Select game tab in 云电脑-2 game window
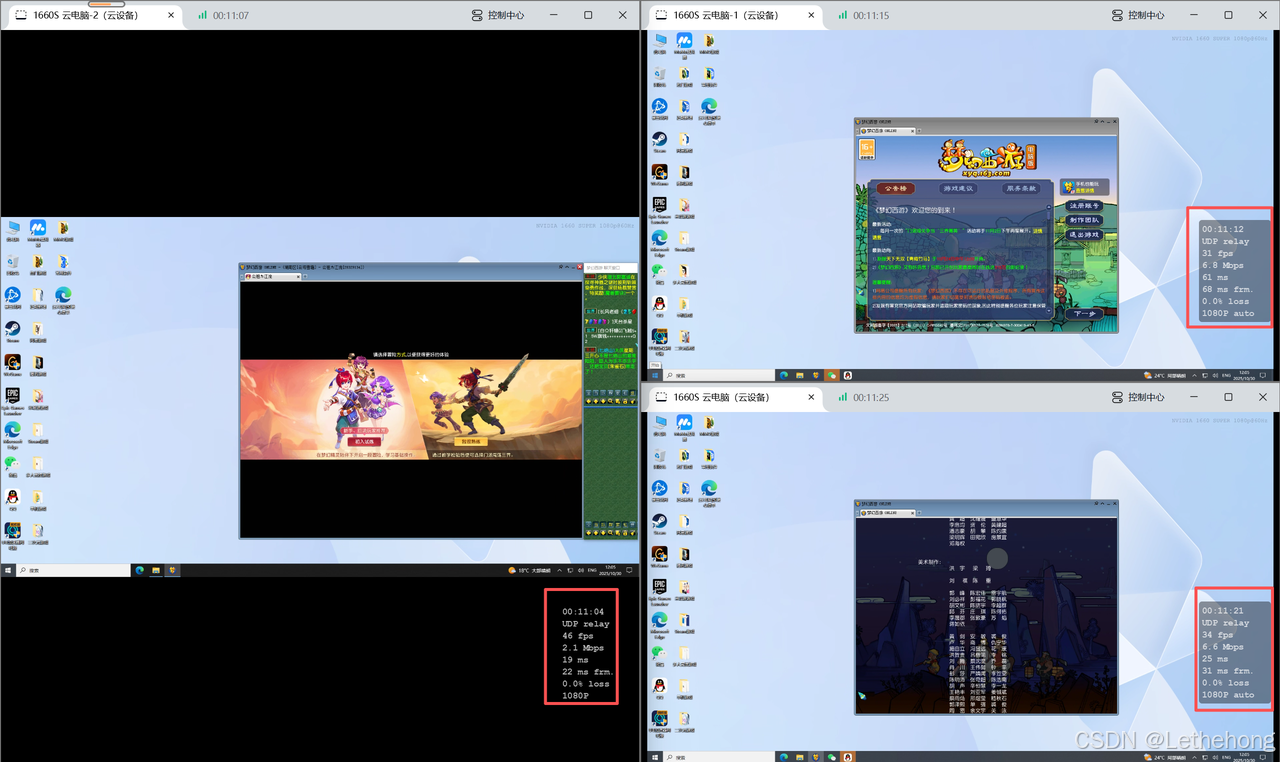The height and width of the screenshot is (762, 1280). (272, 276)
